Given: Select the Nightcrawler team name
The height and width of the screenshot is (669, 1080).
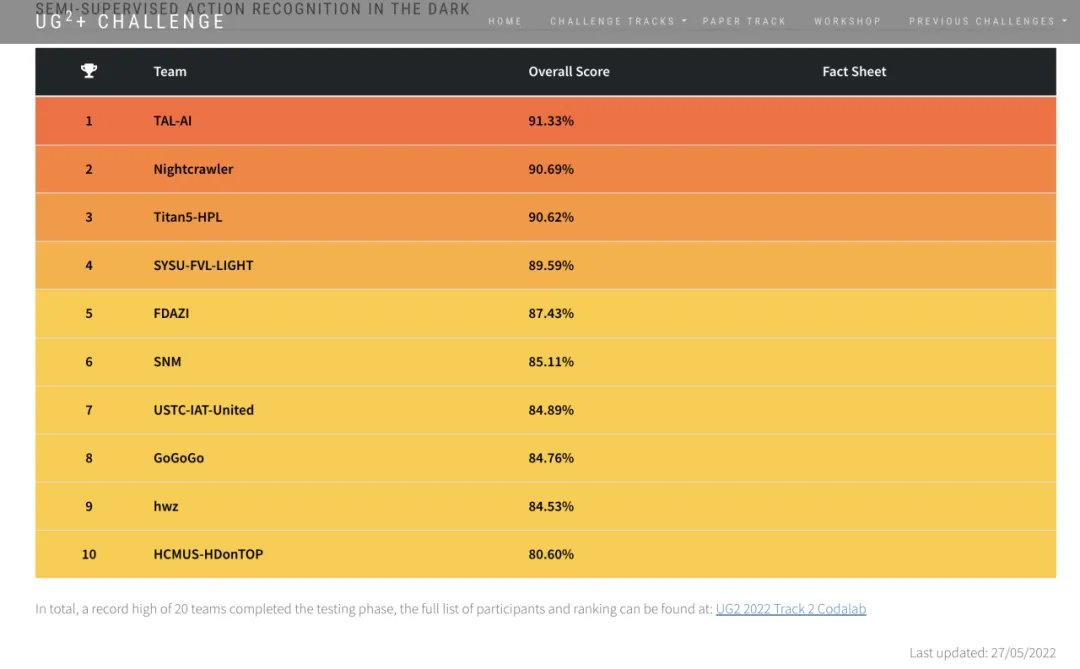Looking at the screenshot, I should tap(193, 169).
